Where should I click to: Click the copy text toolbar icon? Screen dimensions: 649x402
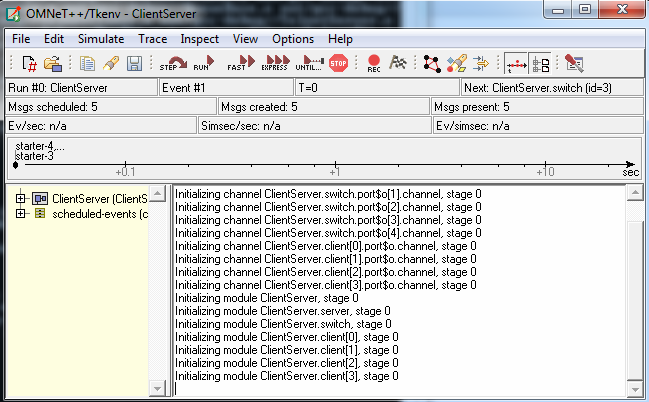[x=87, y=64]
